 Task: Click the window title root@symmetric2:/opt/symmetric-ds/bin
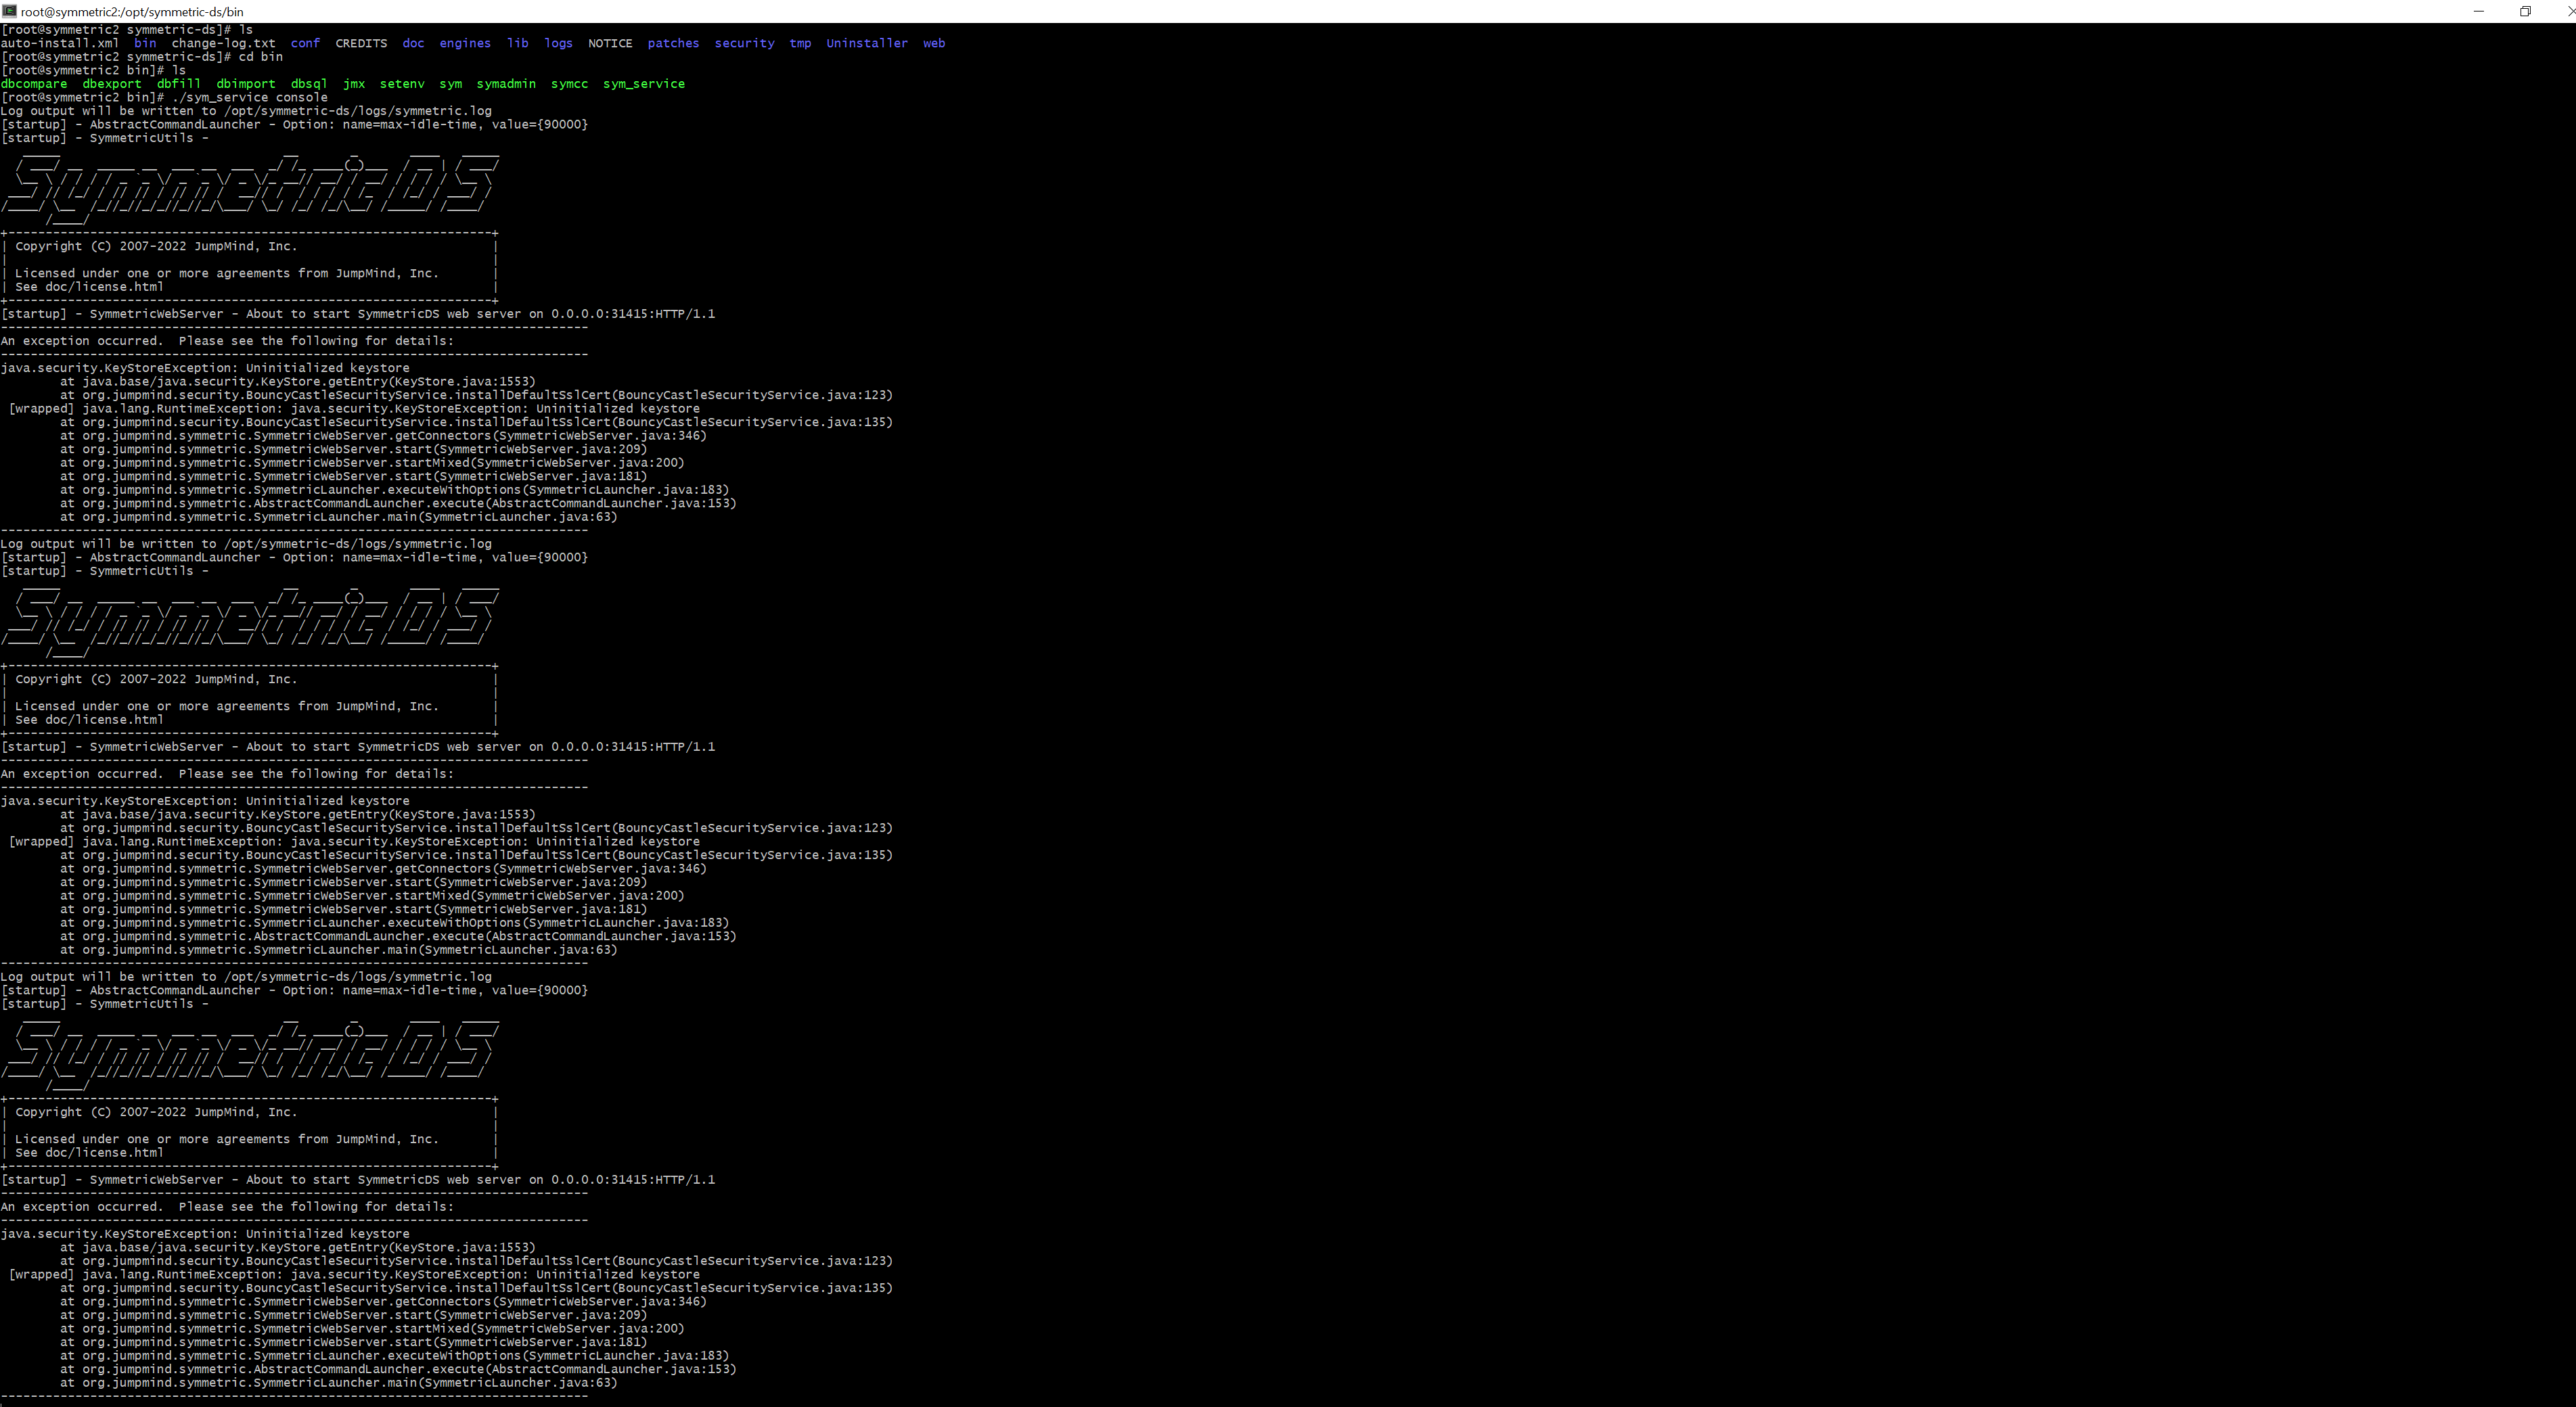[x=132, y=12]
